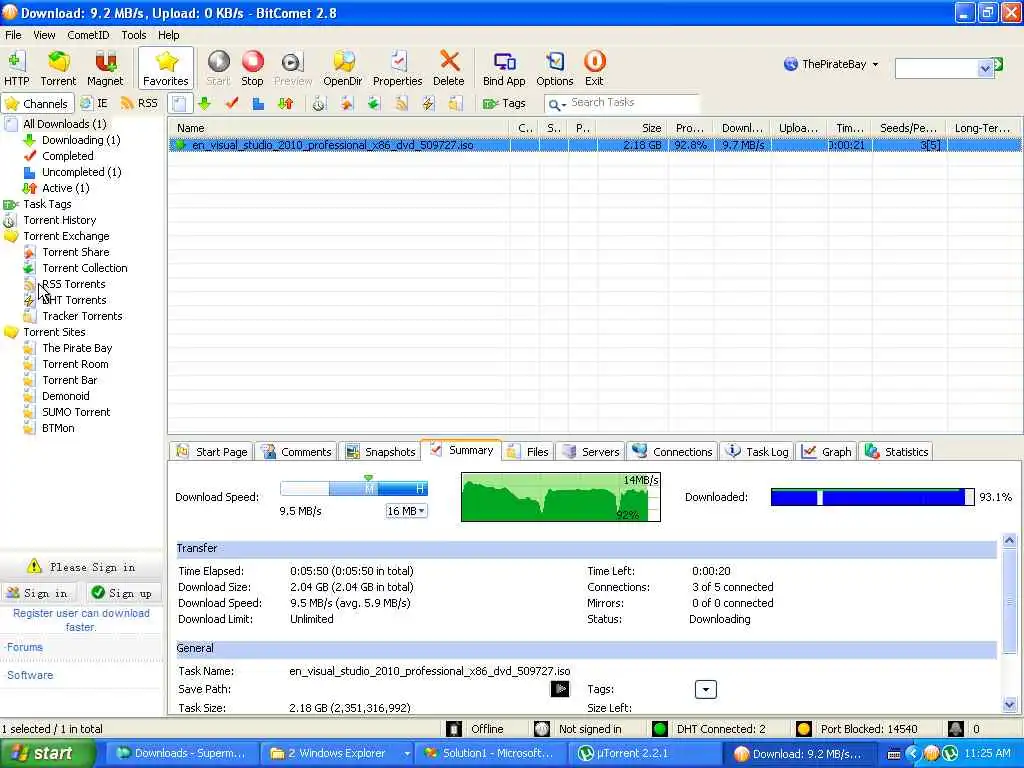
Task: Expand the toolbar search box dropdown arrow
Action: 985,68
